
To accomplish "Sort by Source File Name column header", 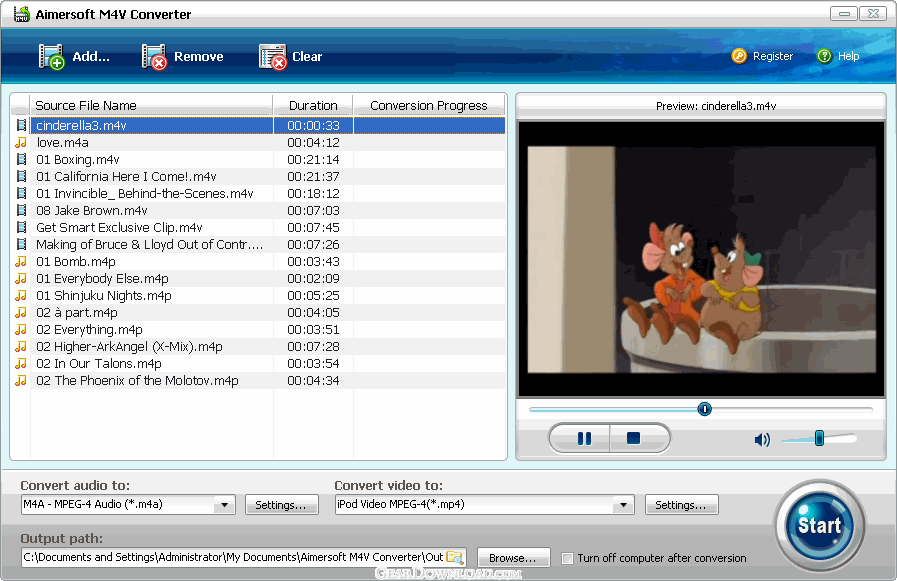I will click(x=151, y=106).
